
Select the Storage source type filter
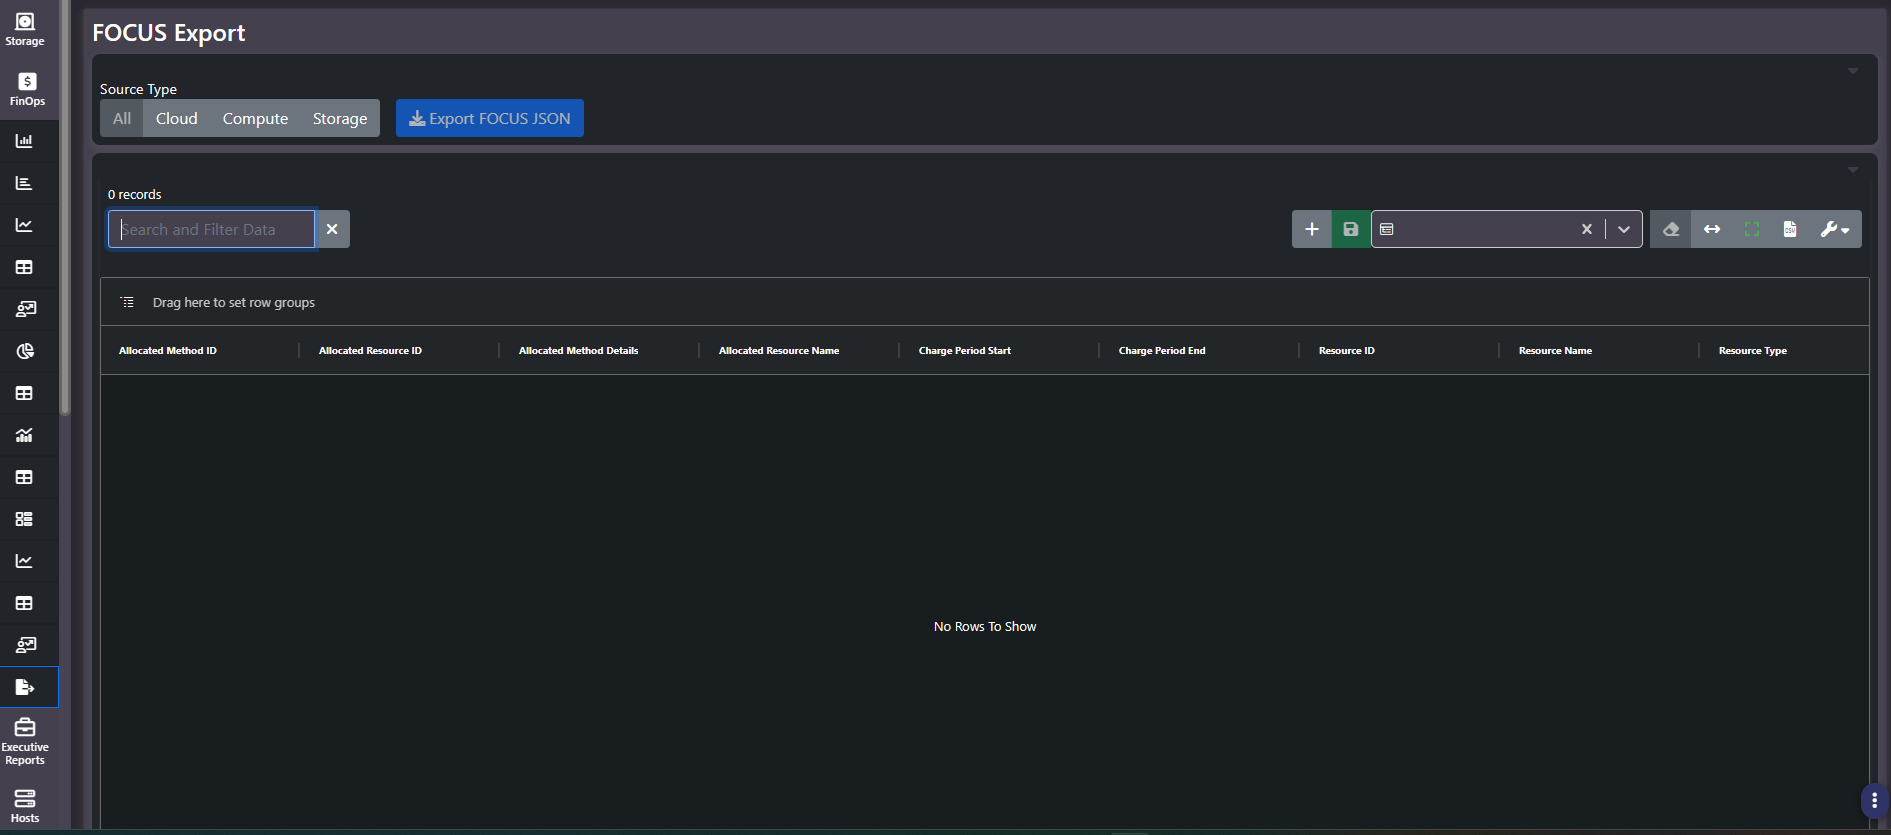(x=340, y=118)
